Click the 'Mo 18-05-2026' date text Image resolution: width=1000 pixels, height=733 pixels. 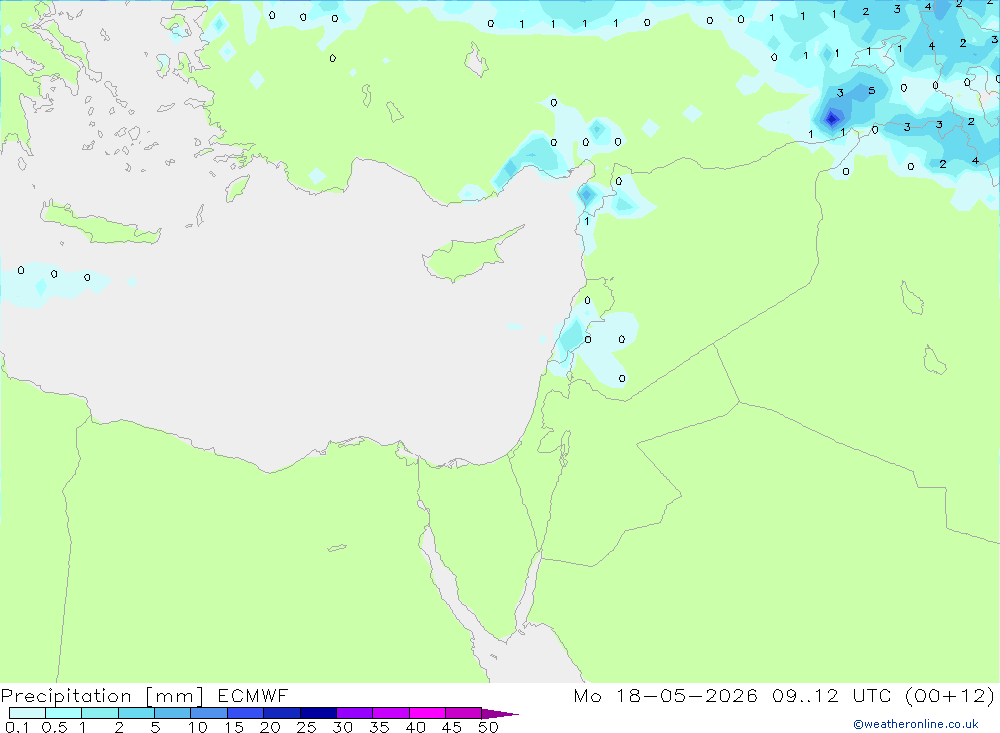coord(665,696)
